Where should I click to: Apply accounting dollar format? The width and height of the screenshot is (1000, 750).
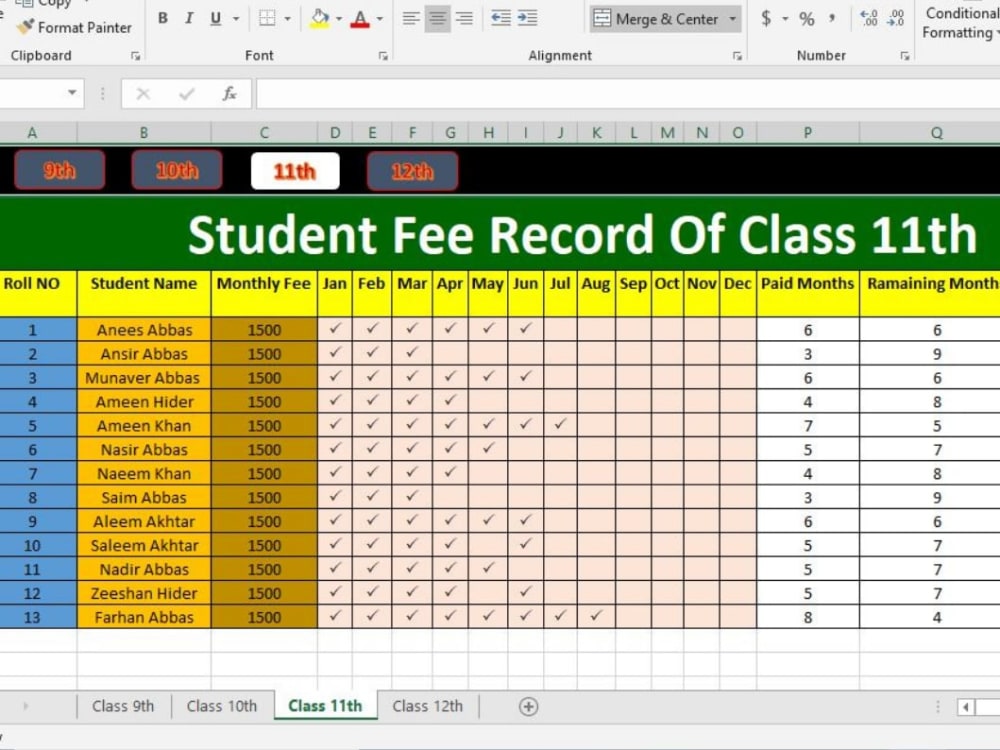766,18
